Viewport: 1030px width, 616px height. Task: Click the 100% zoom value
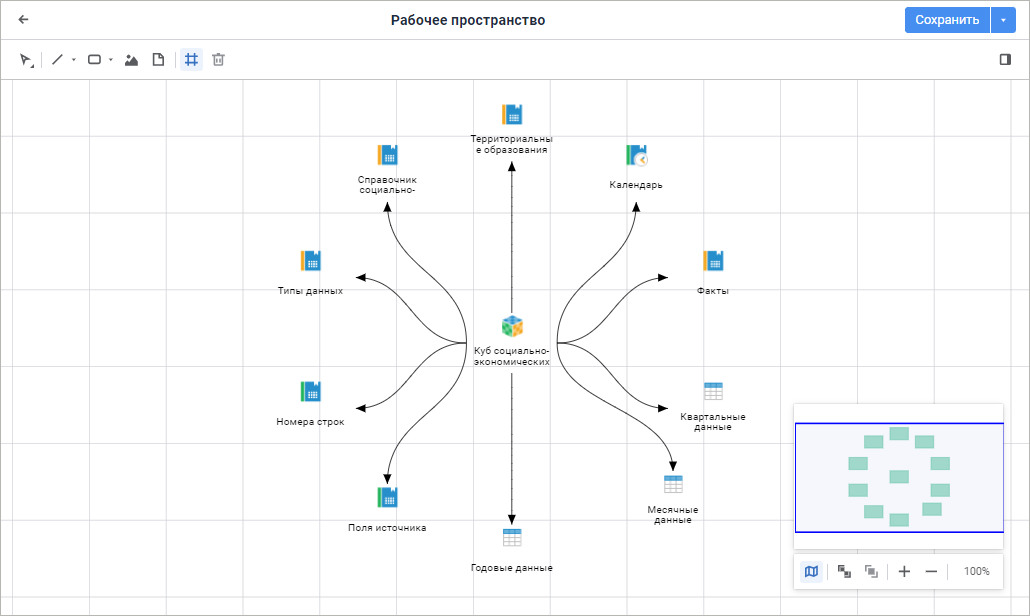tap(977, 571)
